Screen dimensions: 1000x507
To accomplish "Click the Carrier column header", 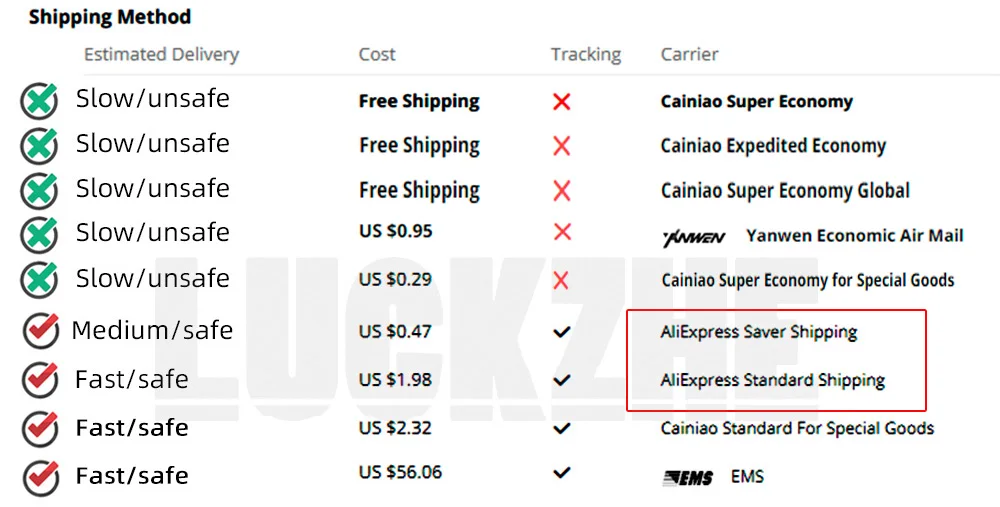I will click(x=689, y=54).
